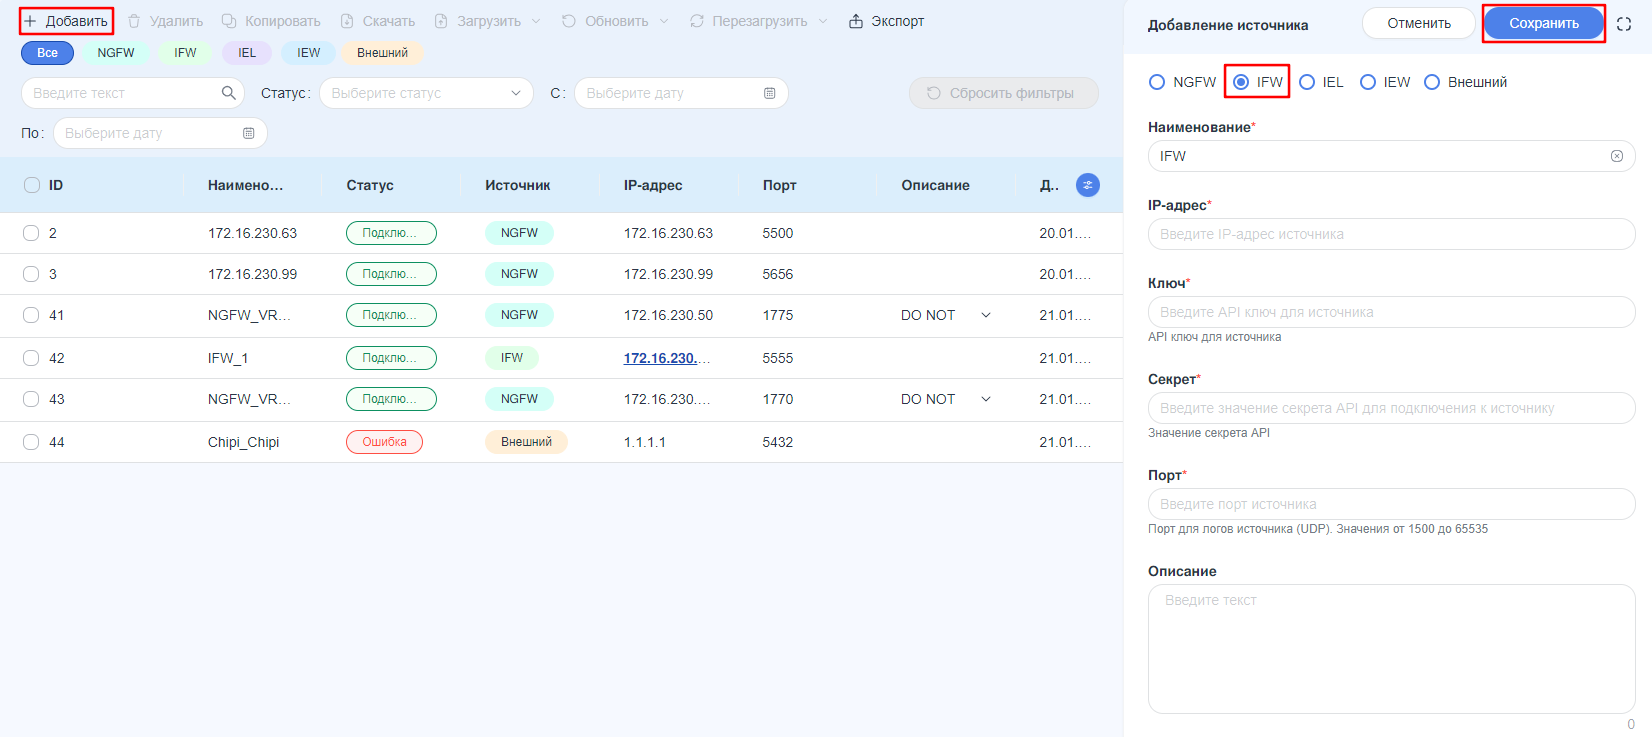Check the row with ID 41

pos(31,315)
